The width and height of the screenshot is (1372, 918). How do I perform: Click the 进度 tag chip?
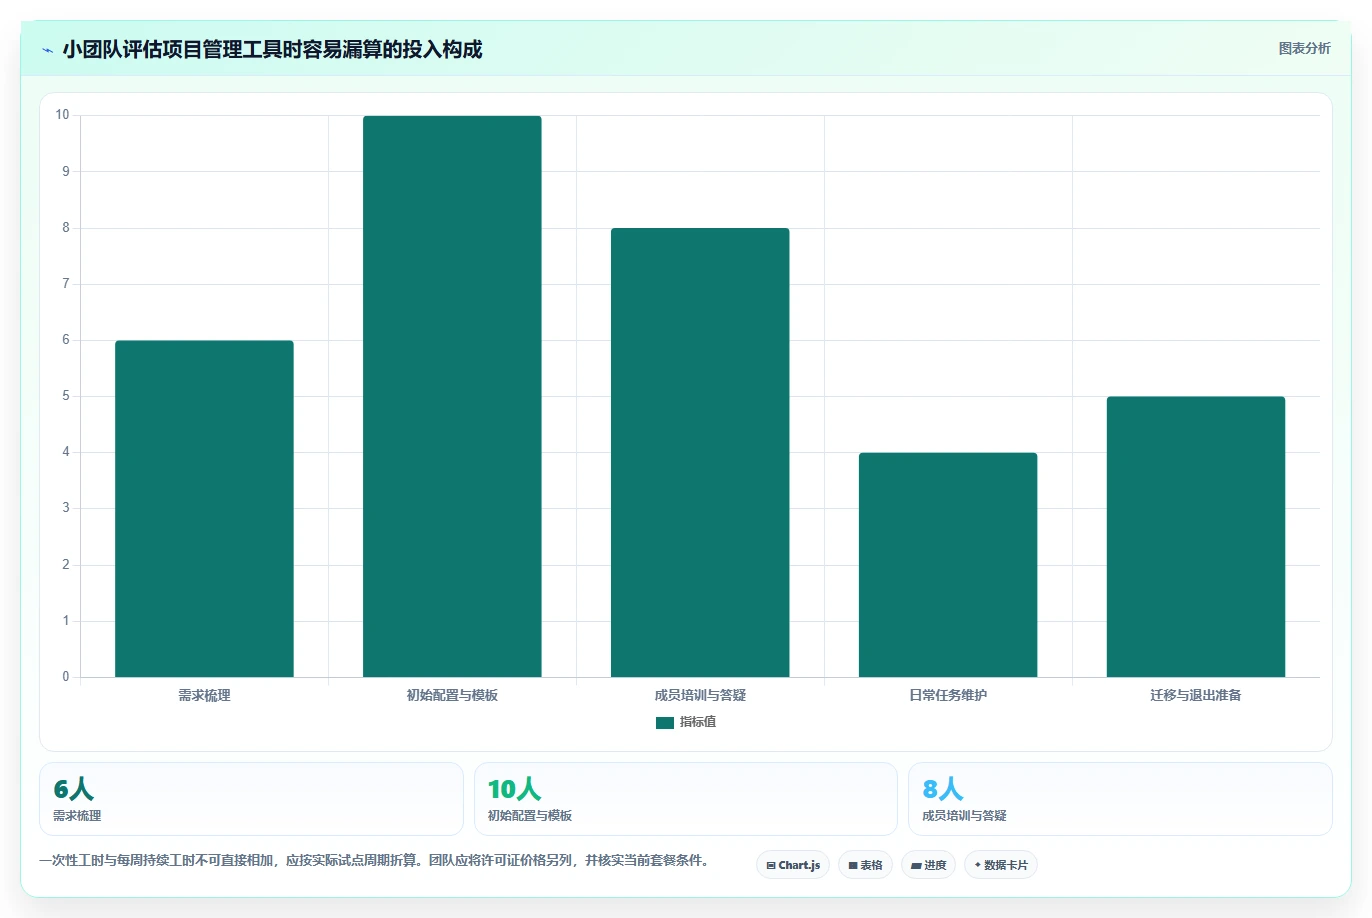tap(929, 865)
